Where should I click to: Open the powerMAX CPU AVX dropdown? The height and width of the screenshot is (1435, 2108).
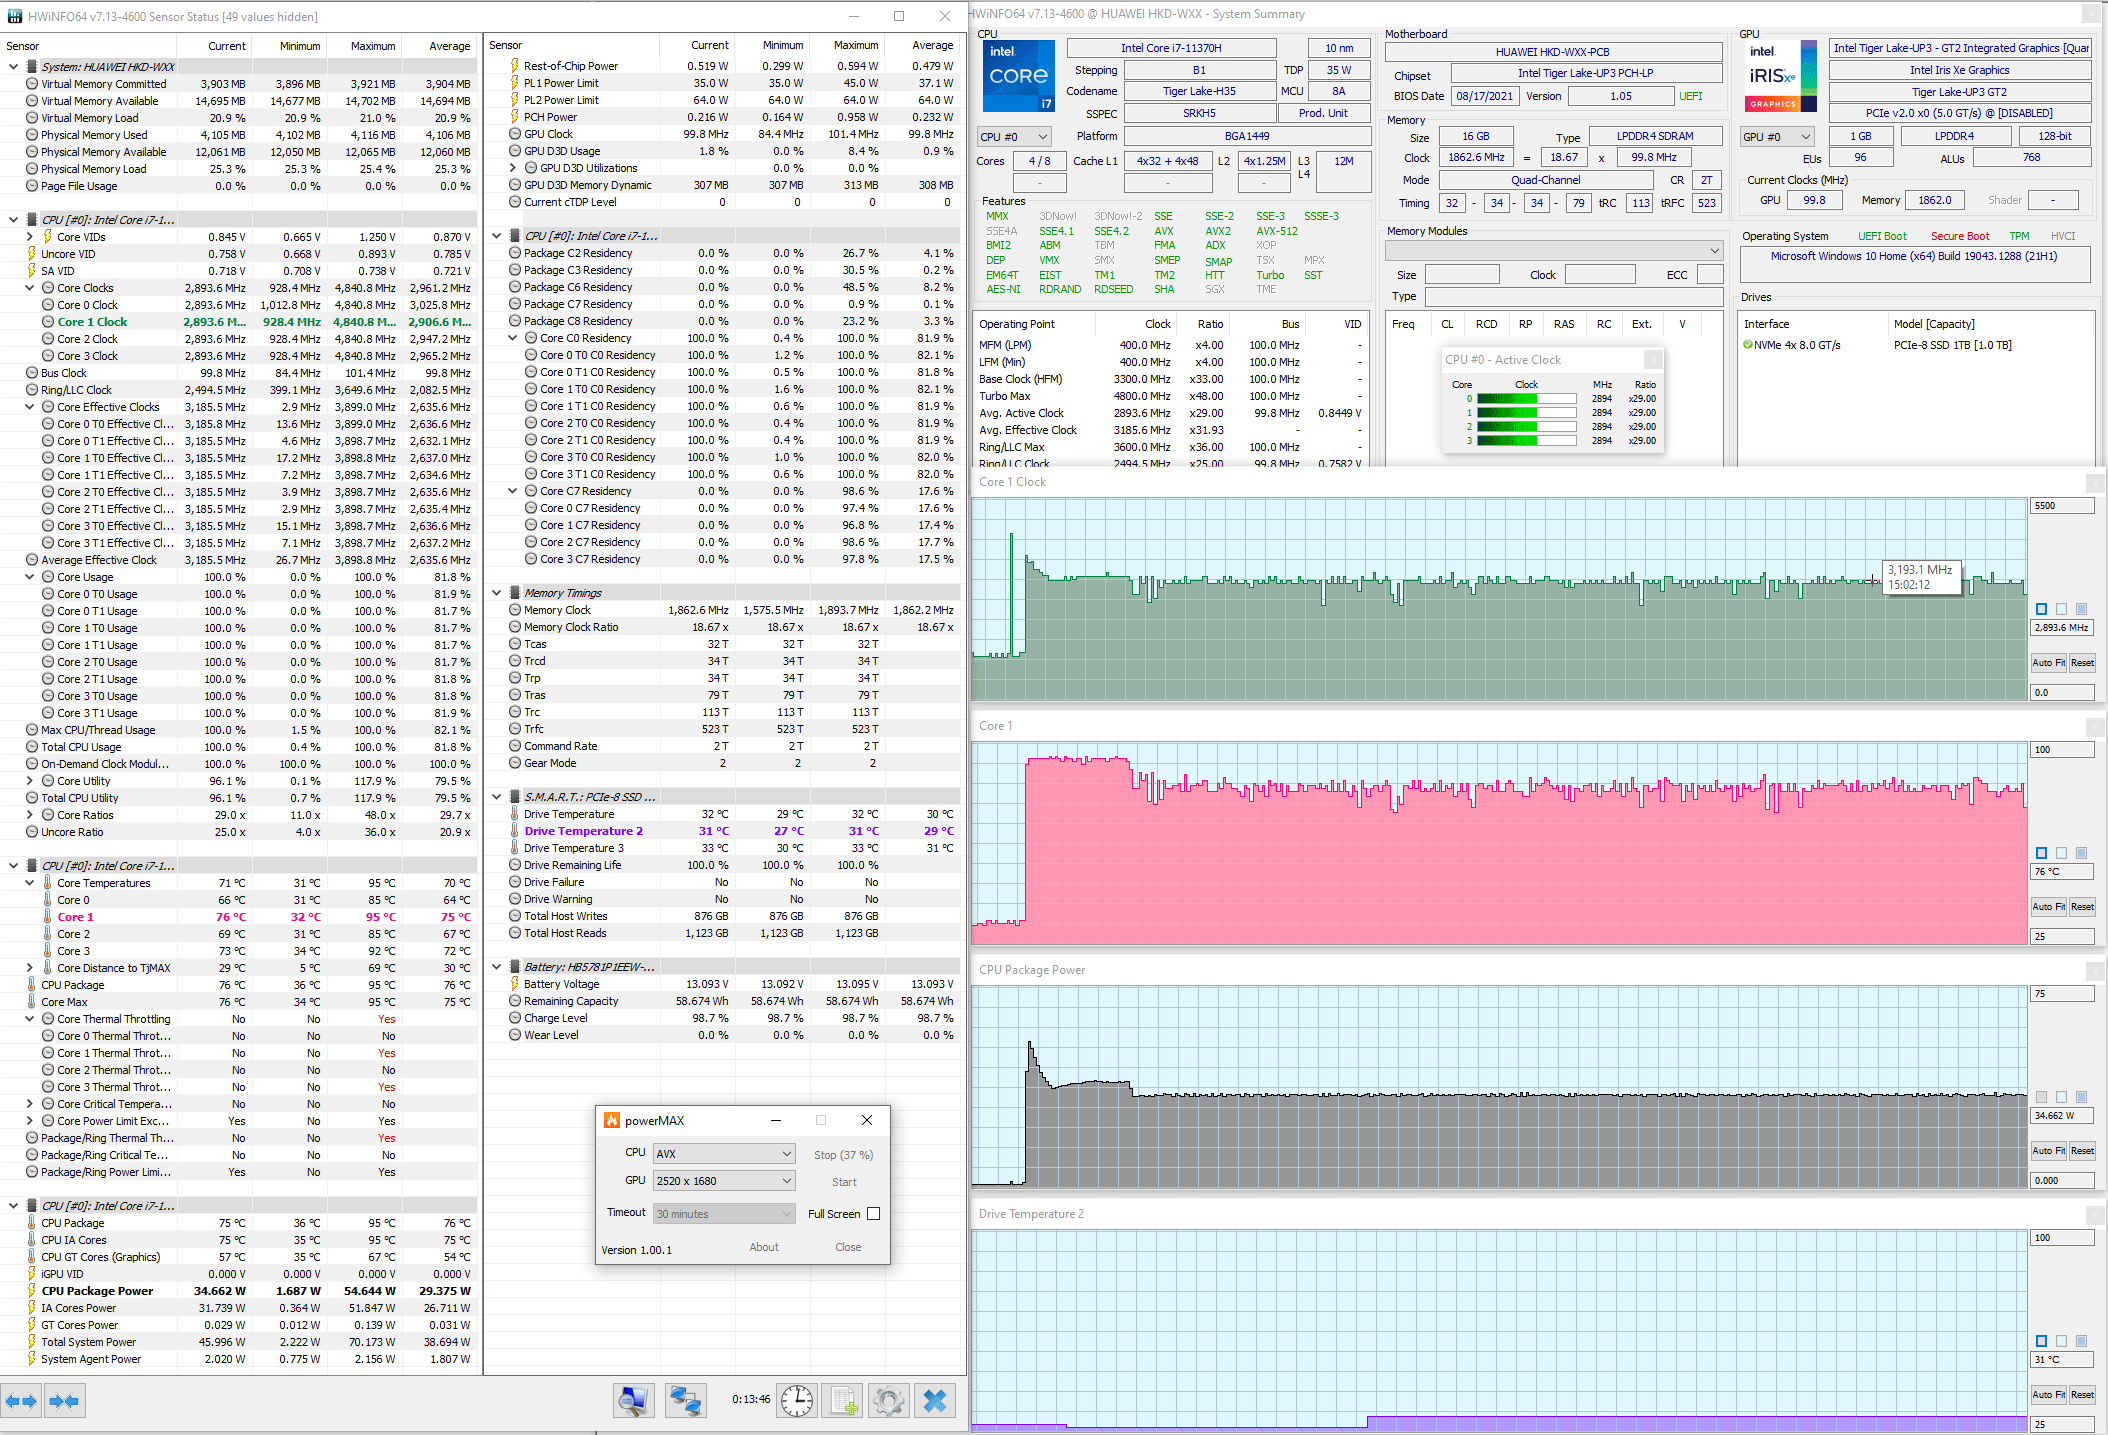724,1154
